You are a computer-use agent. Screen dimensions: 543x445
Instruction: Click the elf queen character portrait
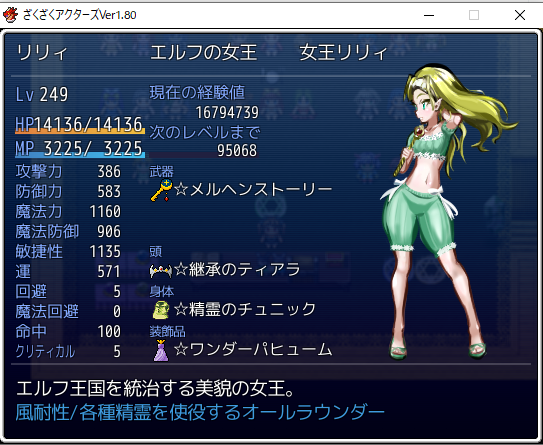coord(449,211)
